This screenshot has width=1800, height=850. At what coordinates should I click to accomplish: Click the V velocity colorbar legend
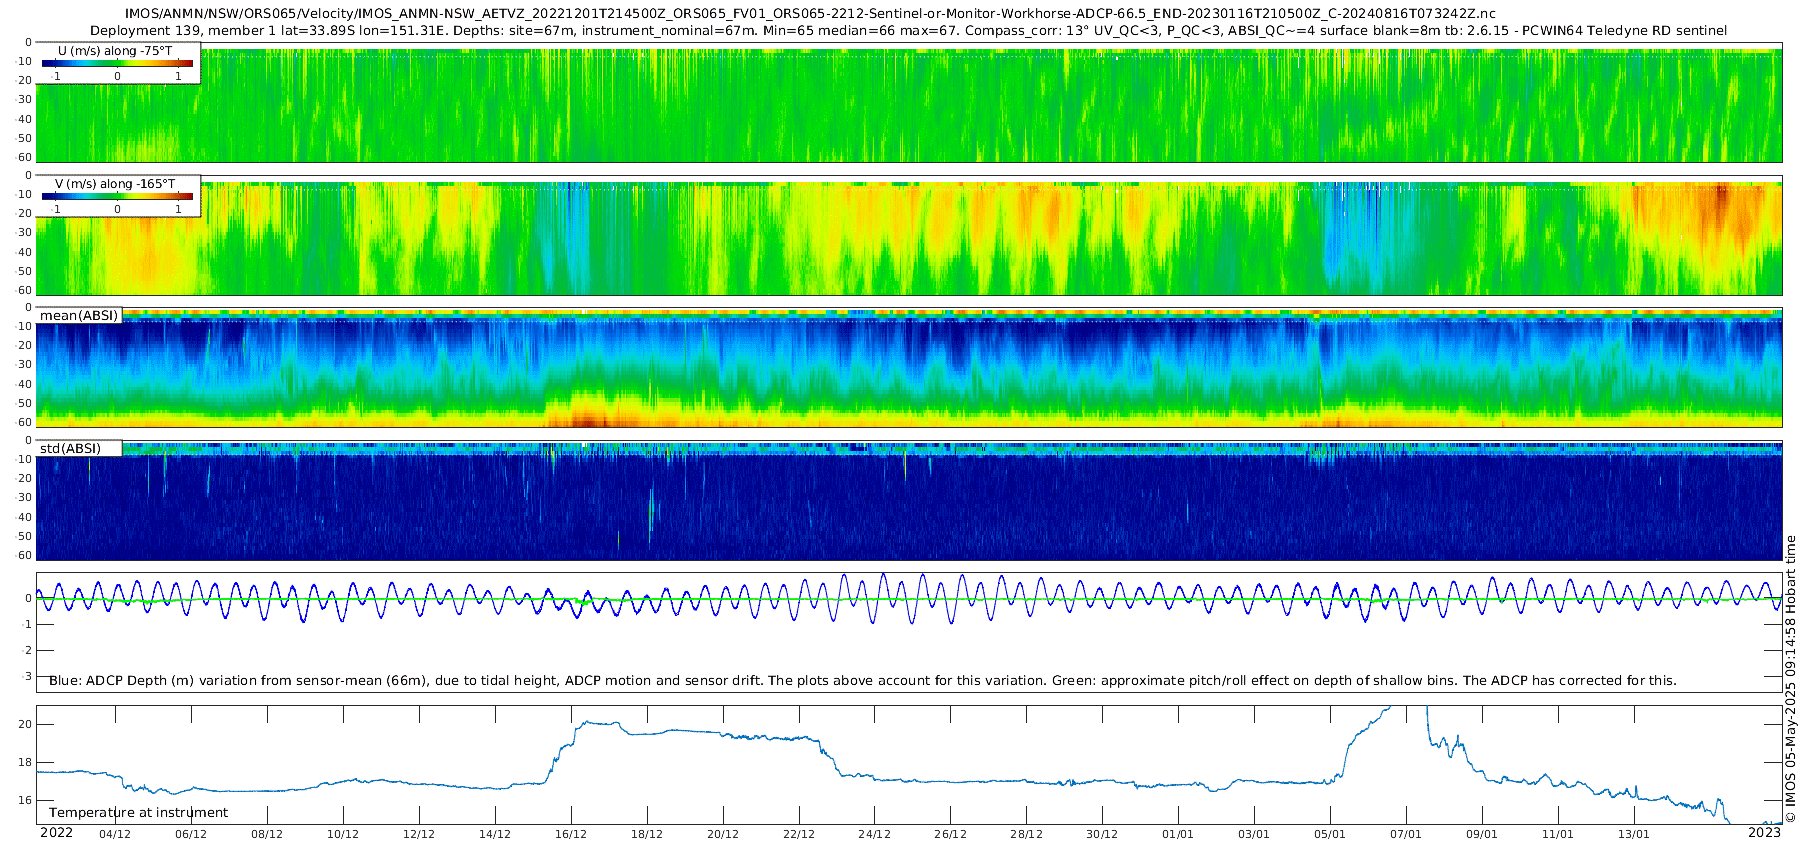117,196
